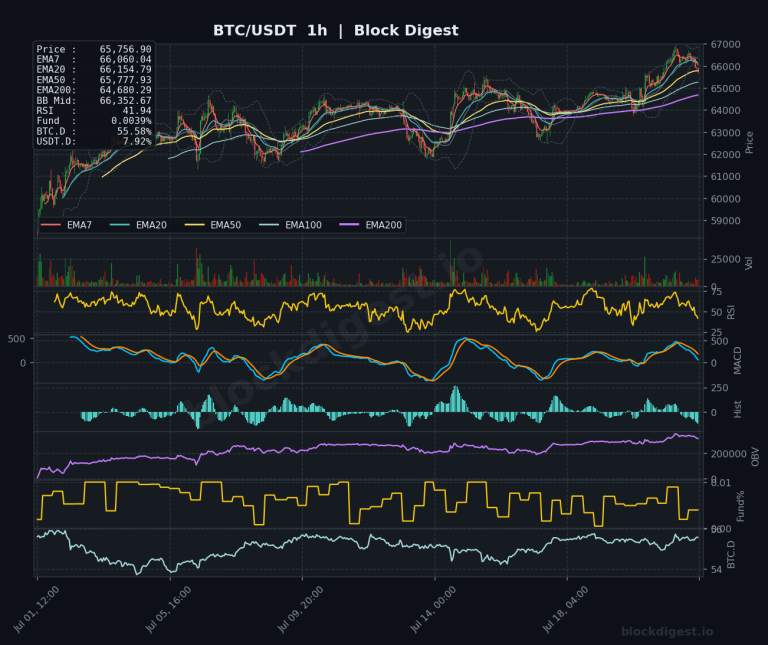This screenshot has height=645, width=768.
Task: Click the RSI panel axis label
Action: pyautogui.click(x=731, y=312)
